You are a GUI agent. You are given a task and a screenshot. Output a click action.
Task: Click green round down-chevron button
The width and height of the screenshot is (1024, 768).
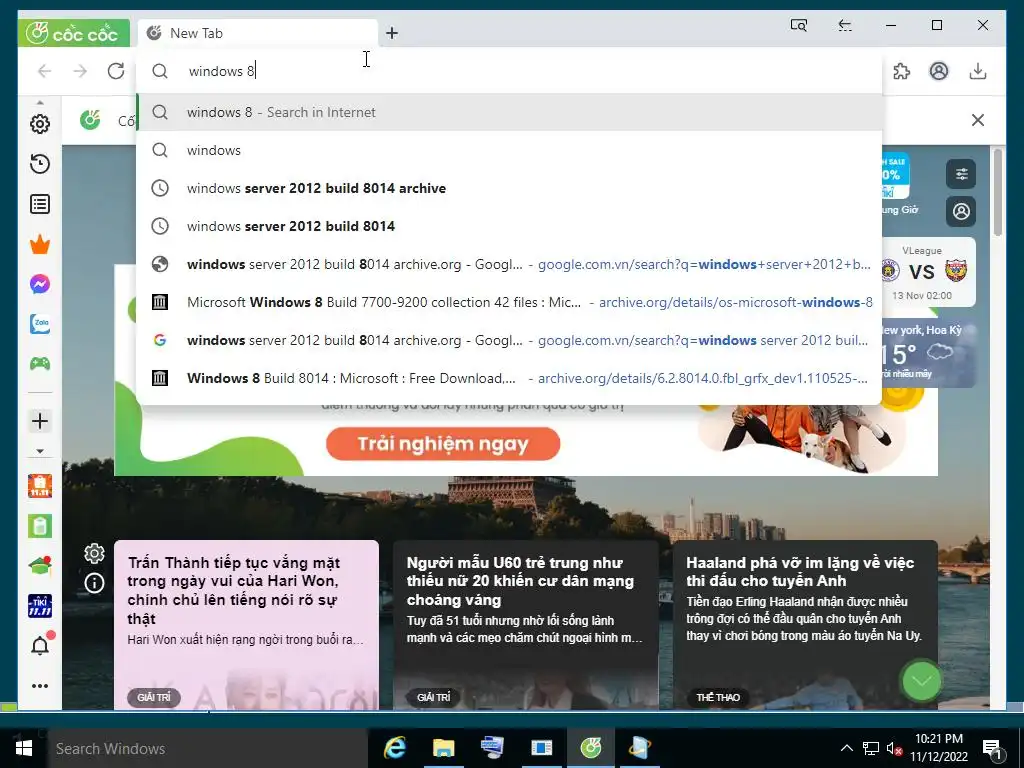pos(921,681)
